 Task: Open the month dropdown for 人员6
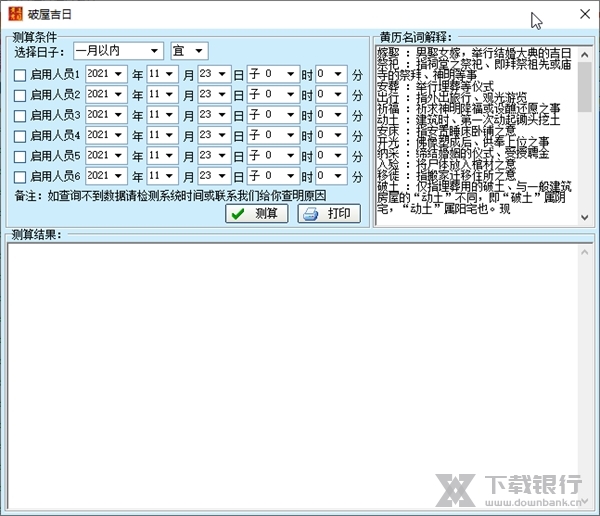162,176
